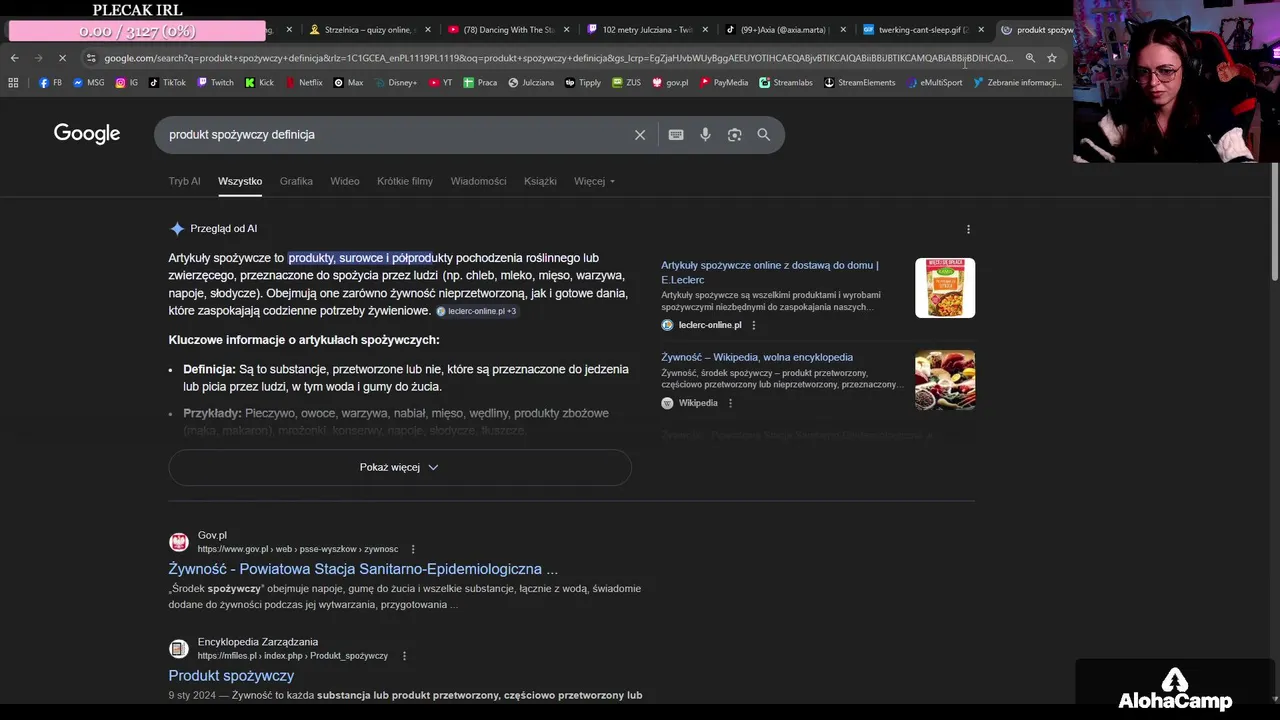Select the Tryb AI search tab
This screenshot has width=1280, height=720.
pyautogui.click(x=184, y=181)
